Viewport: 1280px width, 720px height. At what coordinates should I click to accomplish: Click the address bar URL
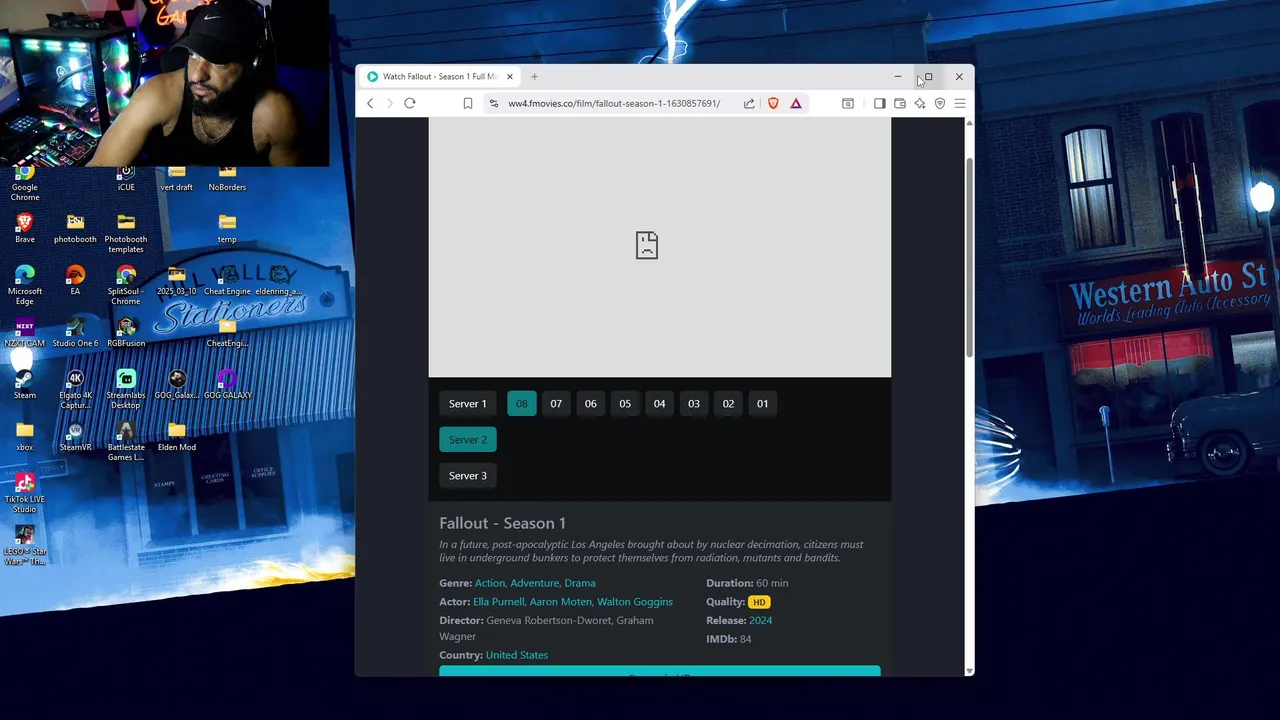[x=614, y=103]
